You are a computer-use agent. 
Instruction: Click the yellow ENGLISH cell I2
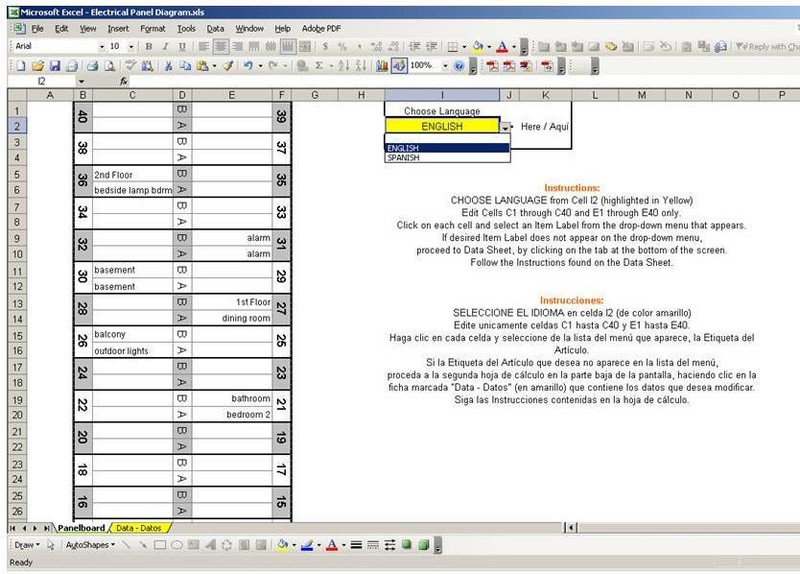(442, 127)
